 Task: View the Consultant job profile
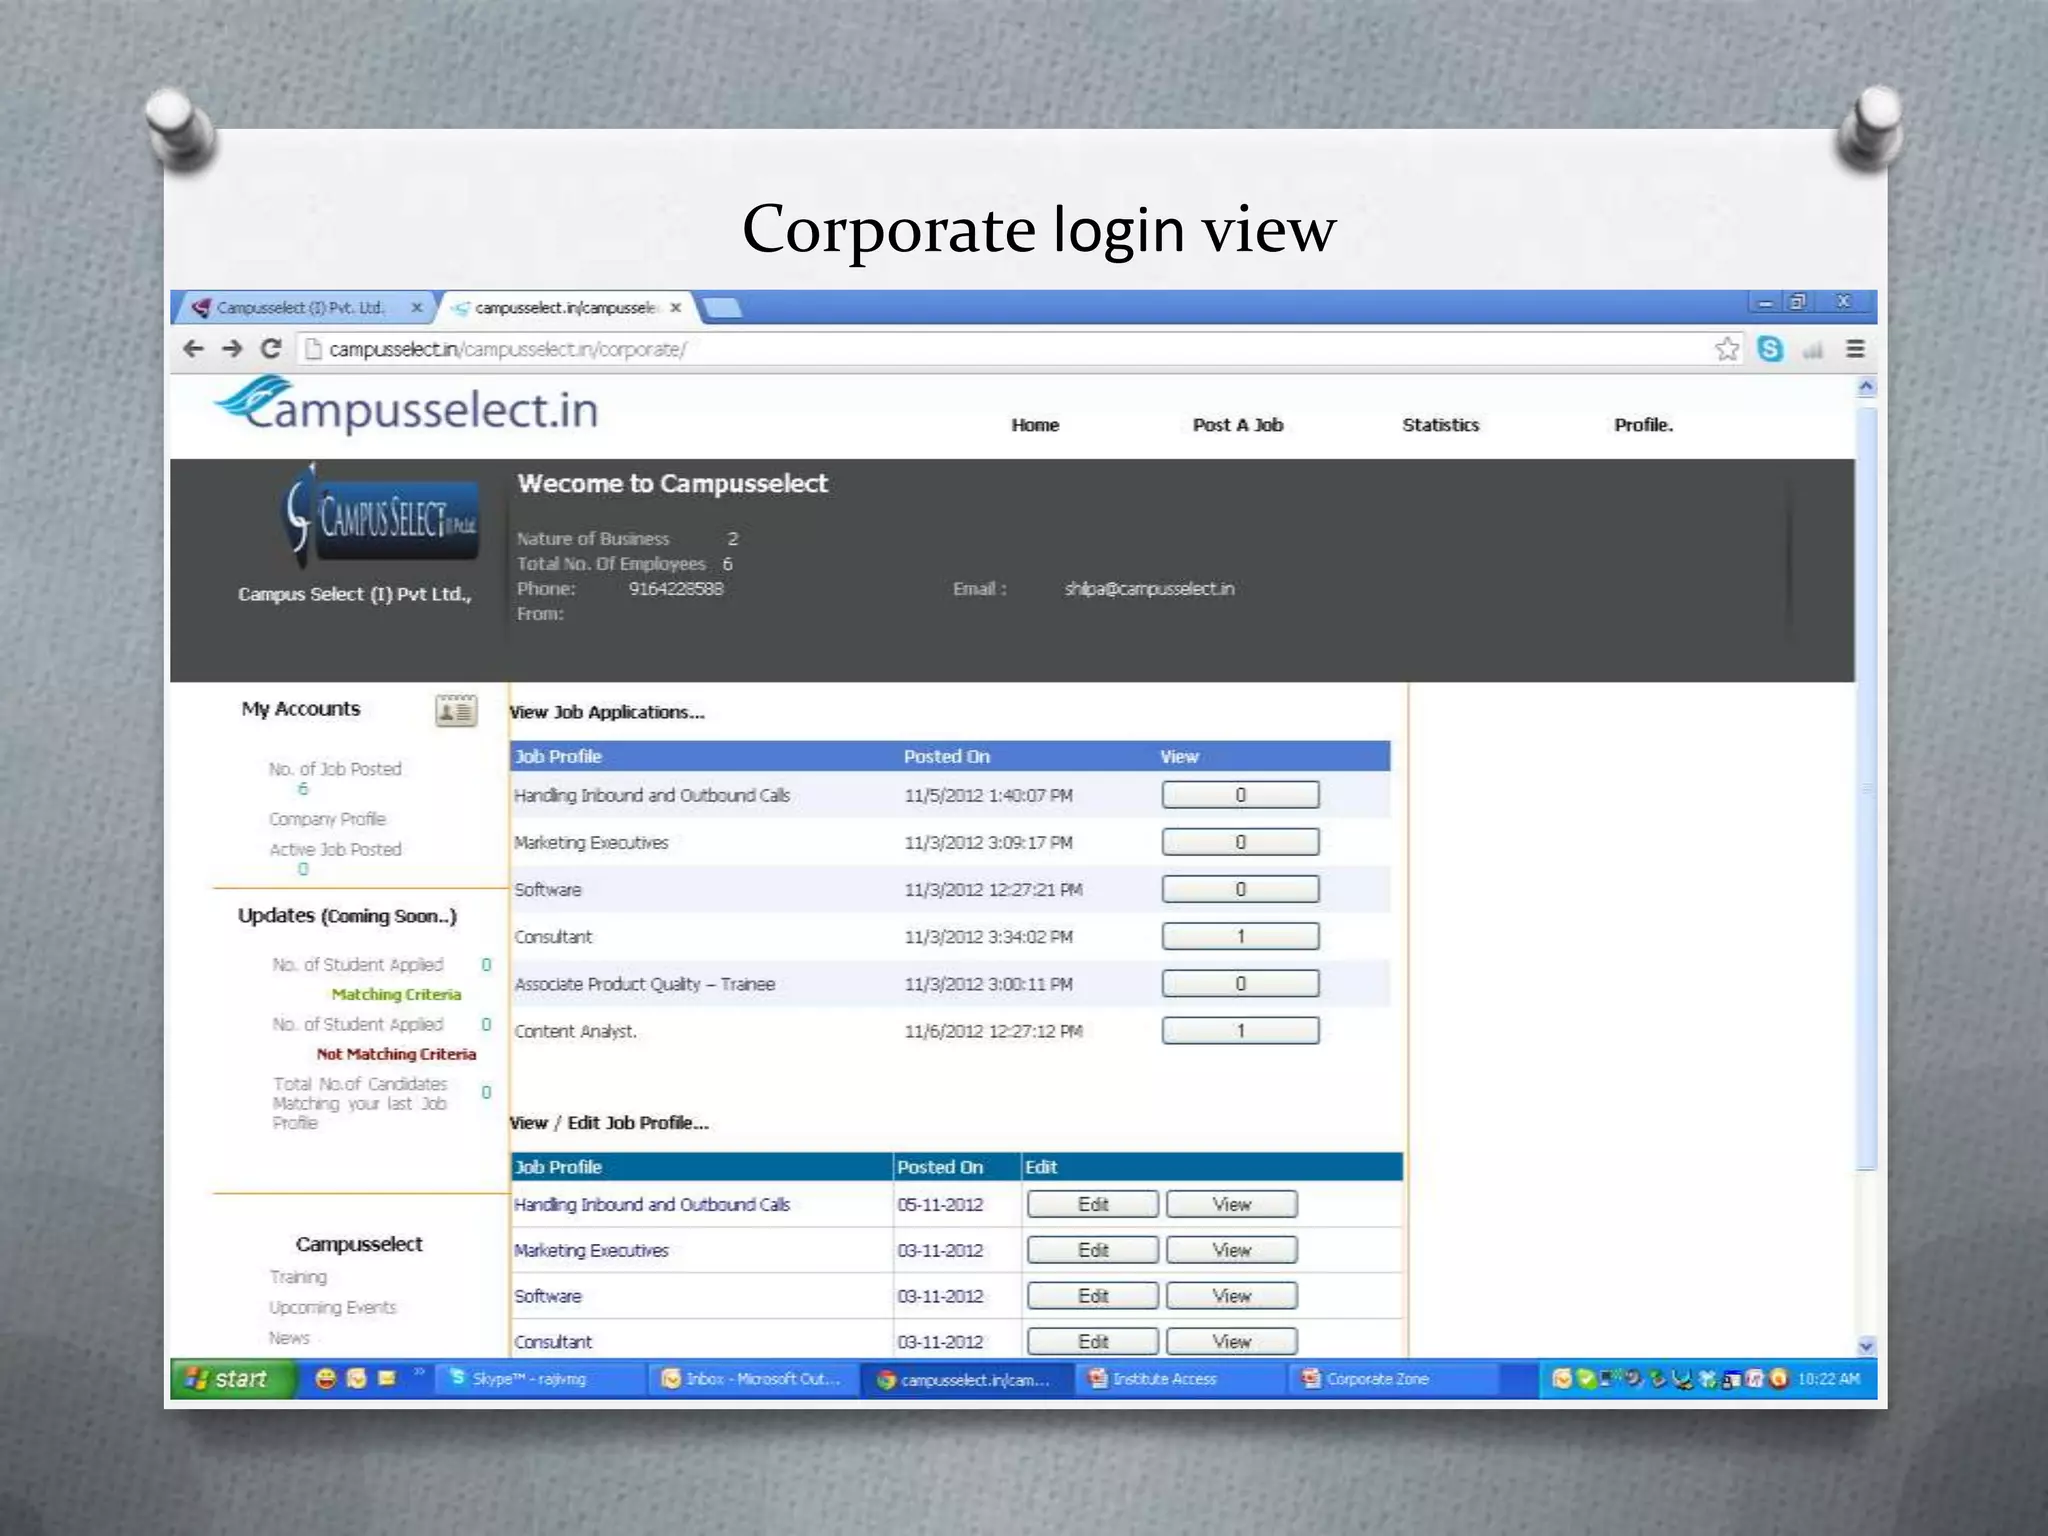pyautogui.click(x=1232, y=1341)
